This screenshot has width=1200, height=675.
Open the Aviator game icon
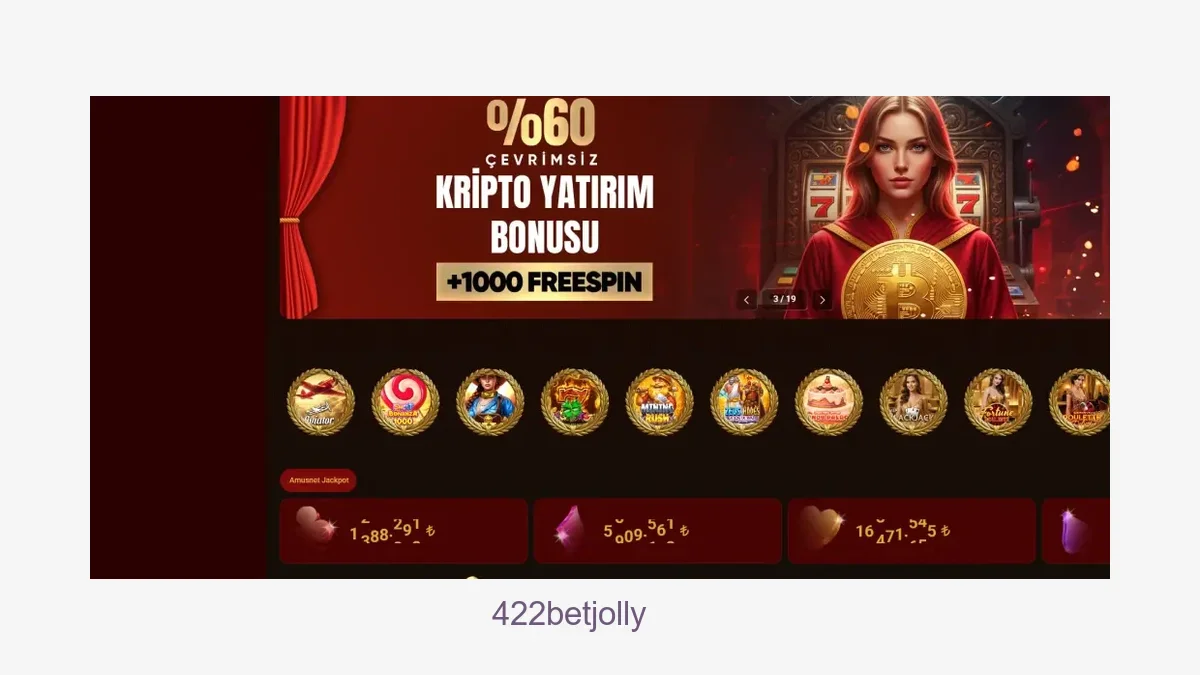(x=321, y=402)
